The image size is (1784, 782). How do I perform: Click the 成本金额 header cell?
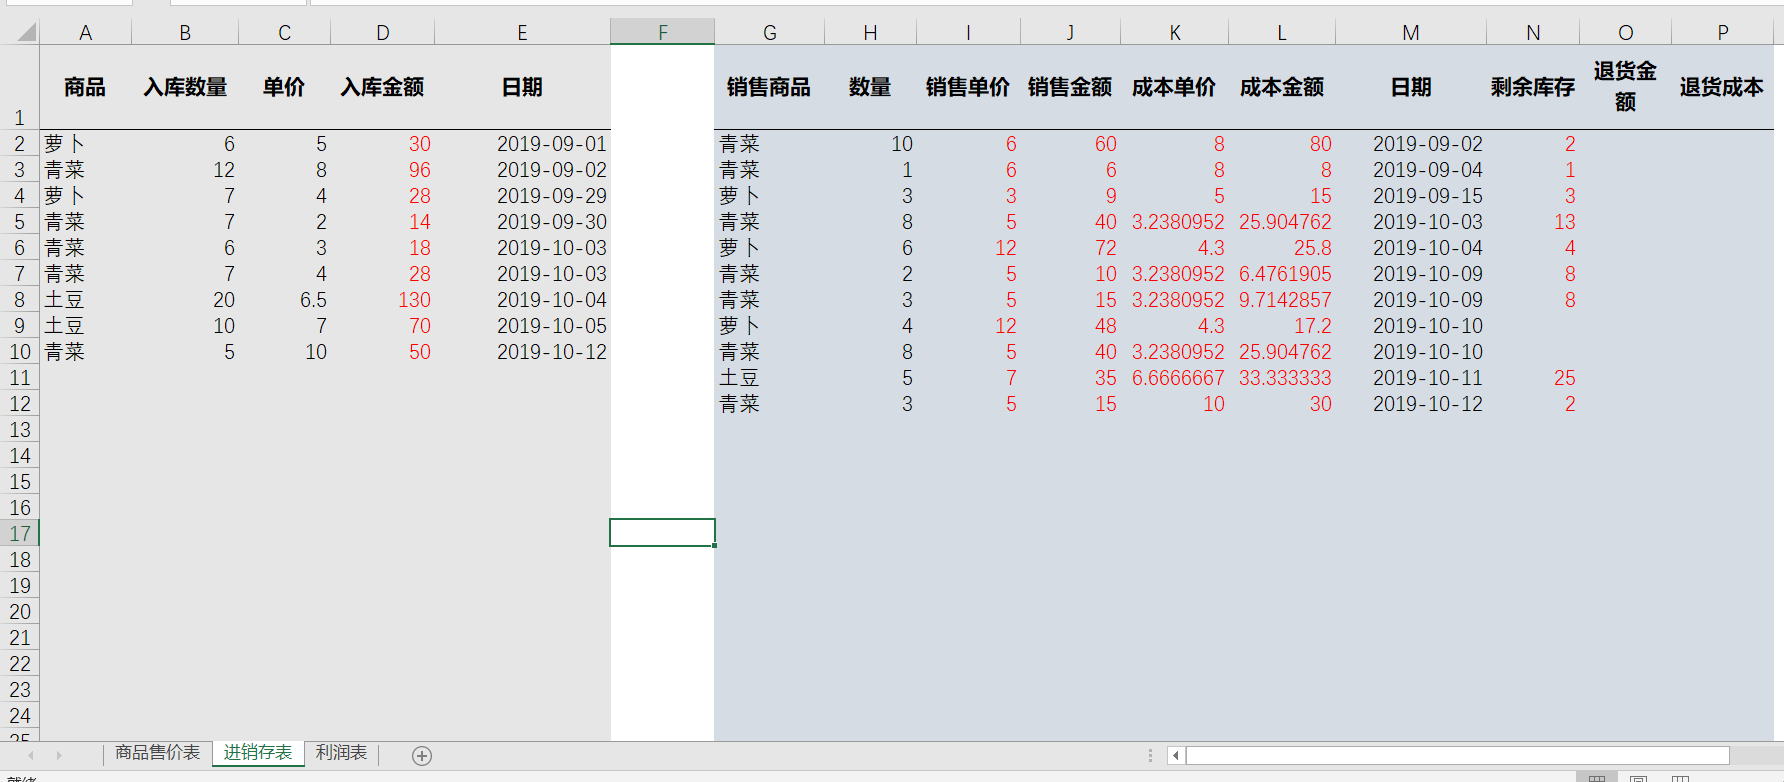click(x=1282, y=87)
